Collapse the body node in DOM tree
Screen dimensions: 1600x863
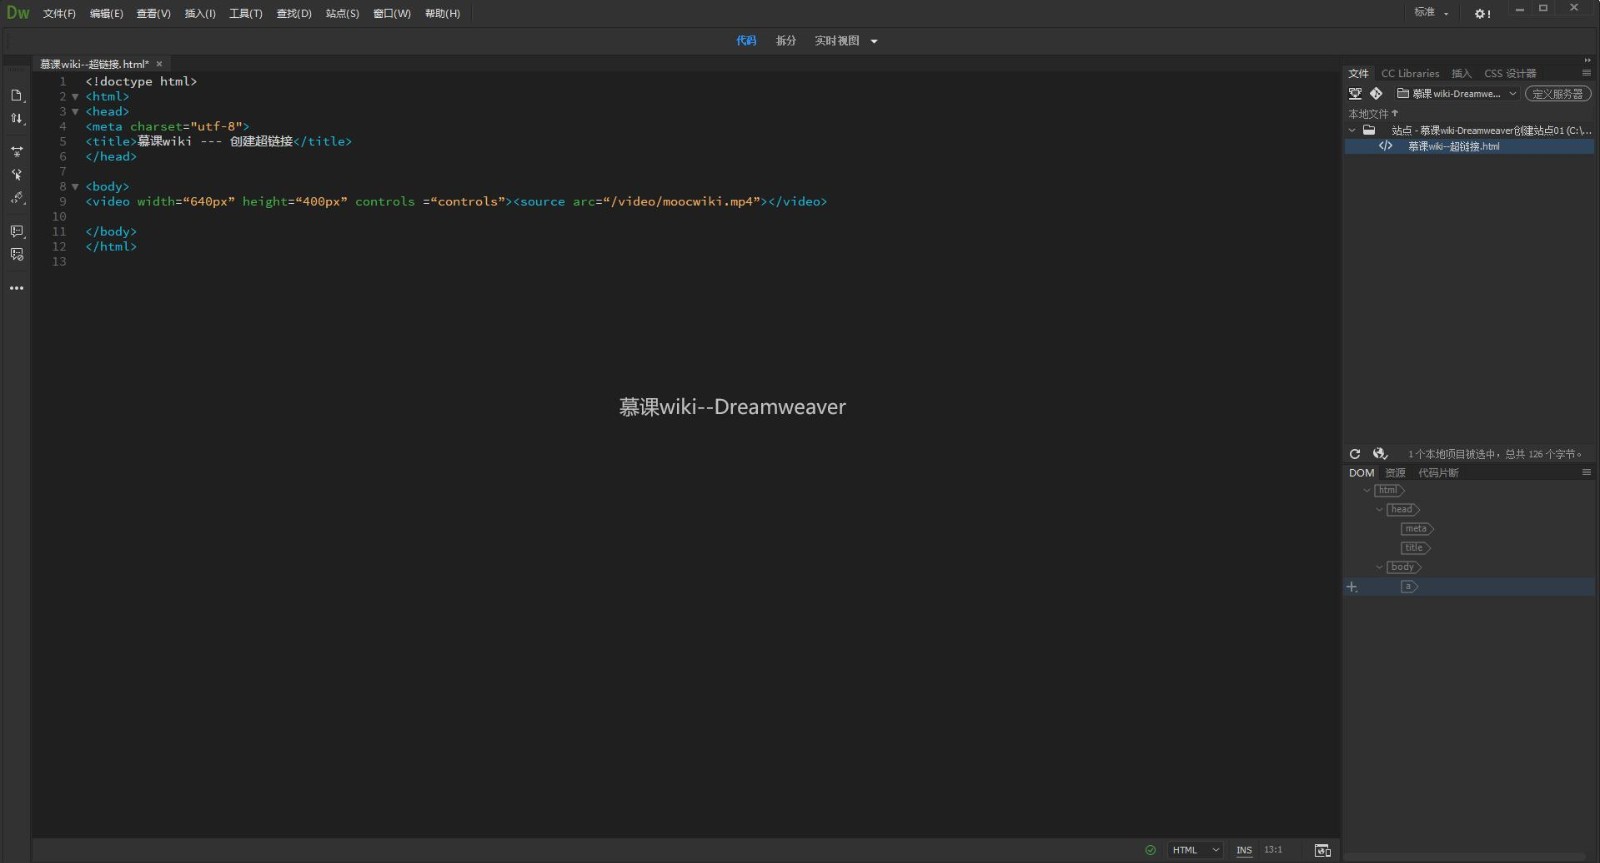[x=1380, y=568]
